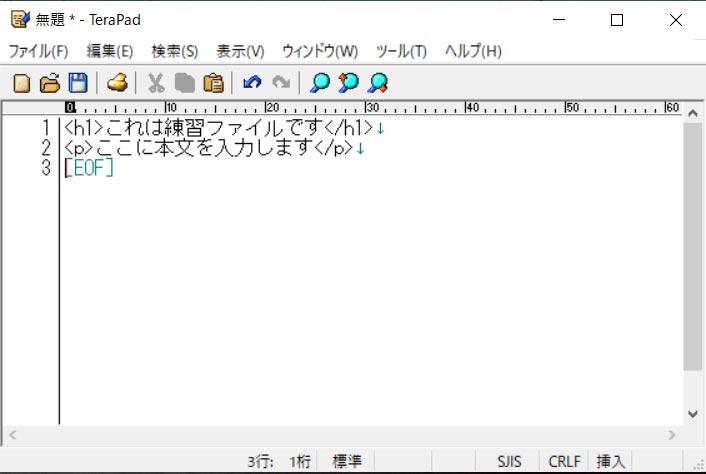Click the Print toolbar icon
The height and width of the screenshot is (474, 706).
118,83
